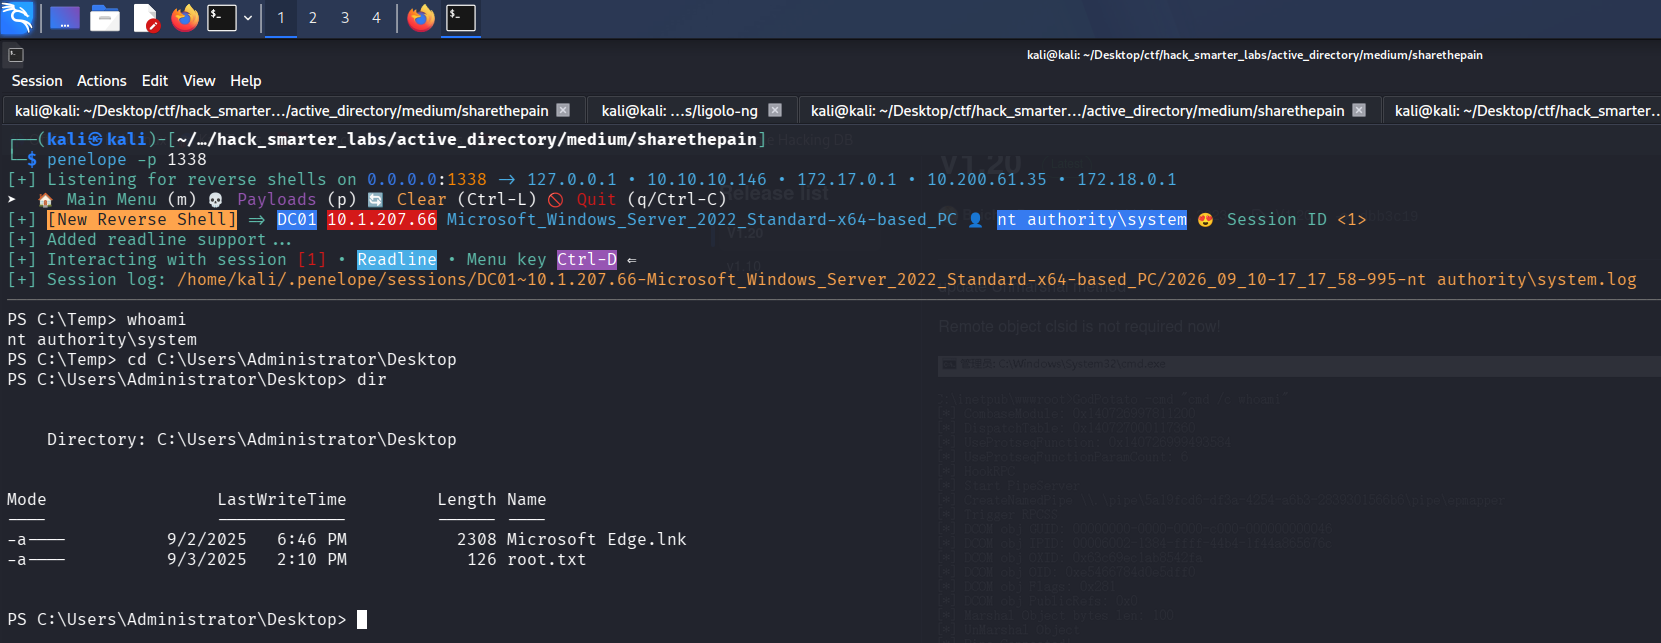
Task: Click the show desktop panel icon
Action: (x=64, y=18)
